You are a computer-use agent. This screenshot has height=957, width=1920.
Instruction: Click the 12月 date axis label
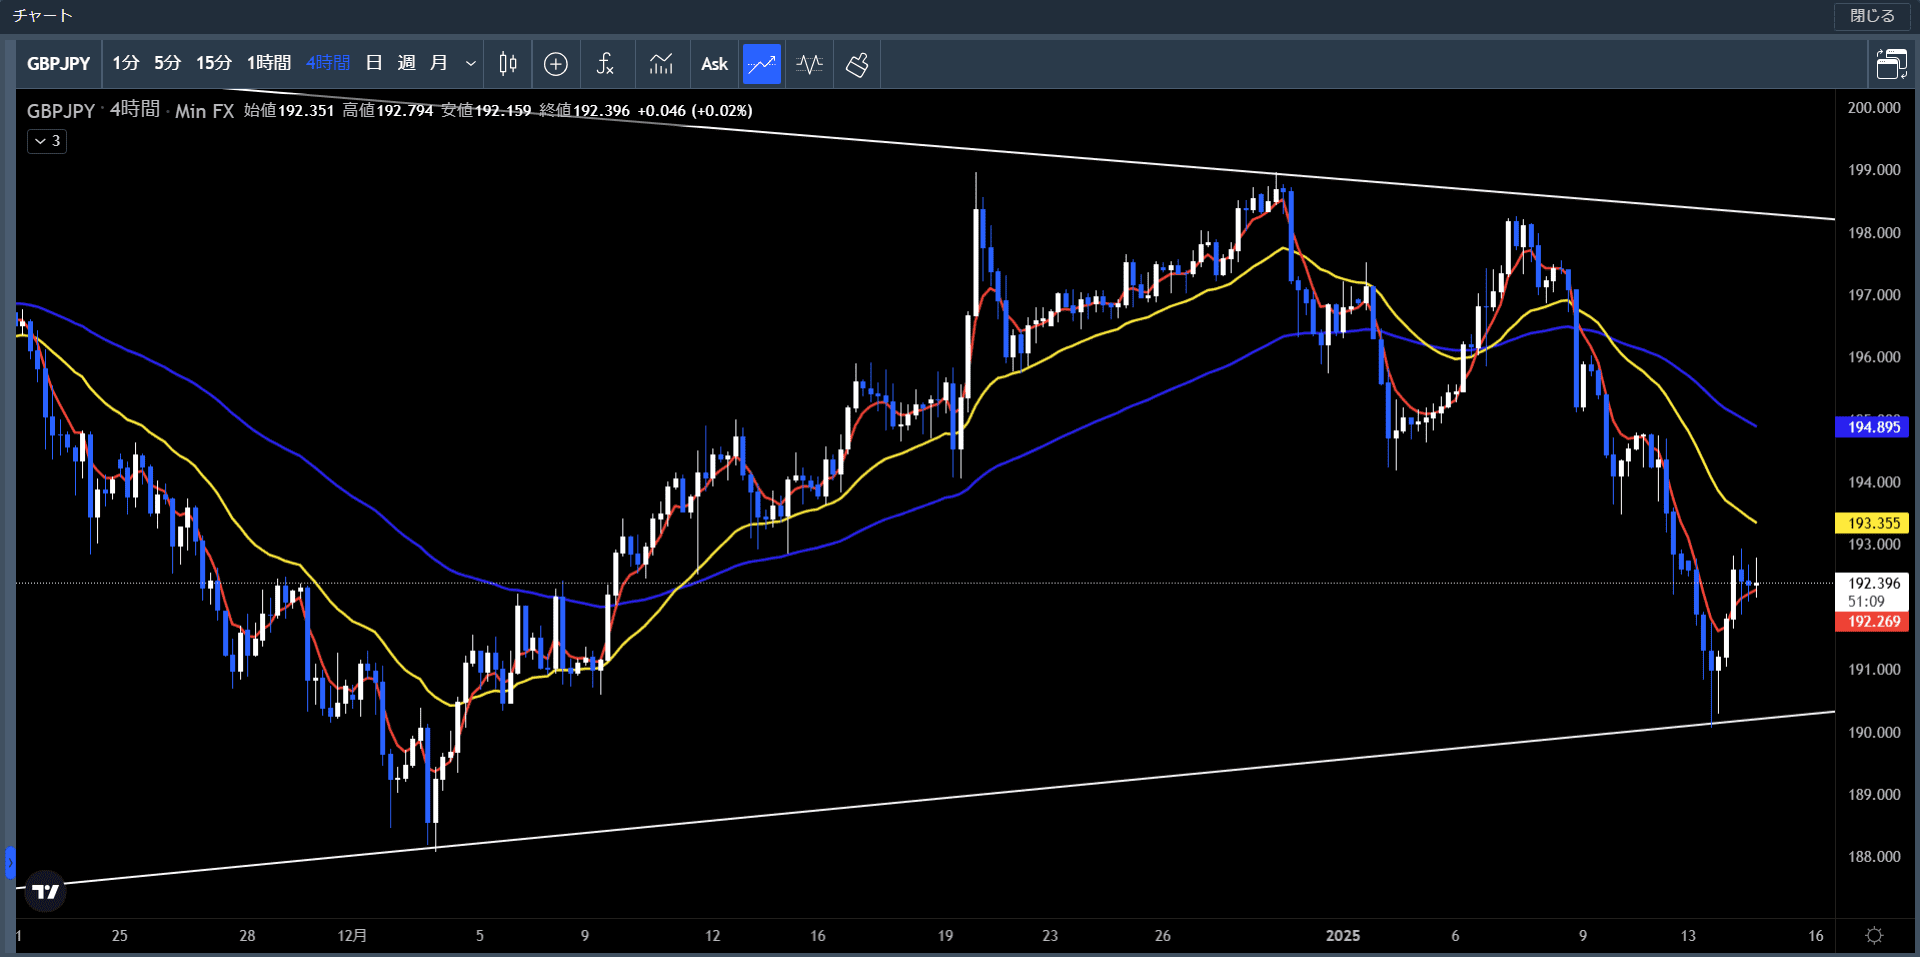[352, 936]
